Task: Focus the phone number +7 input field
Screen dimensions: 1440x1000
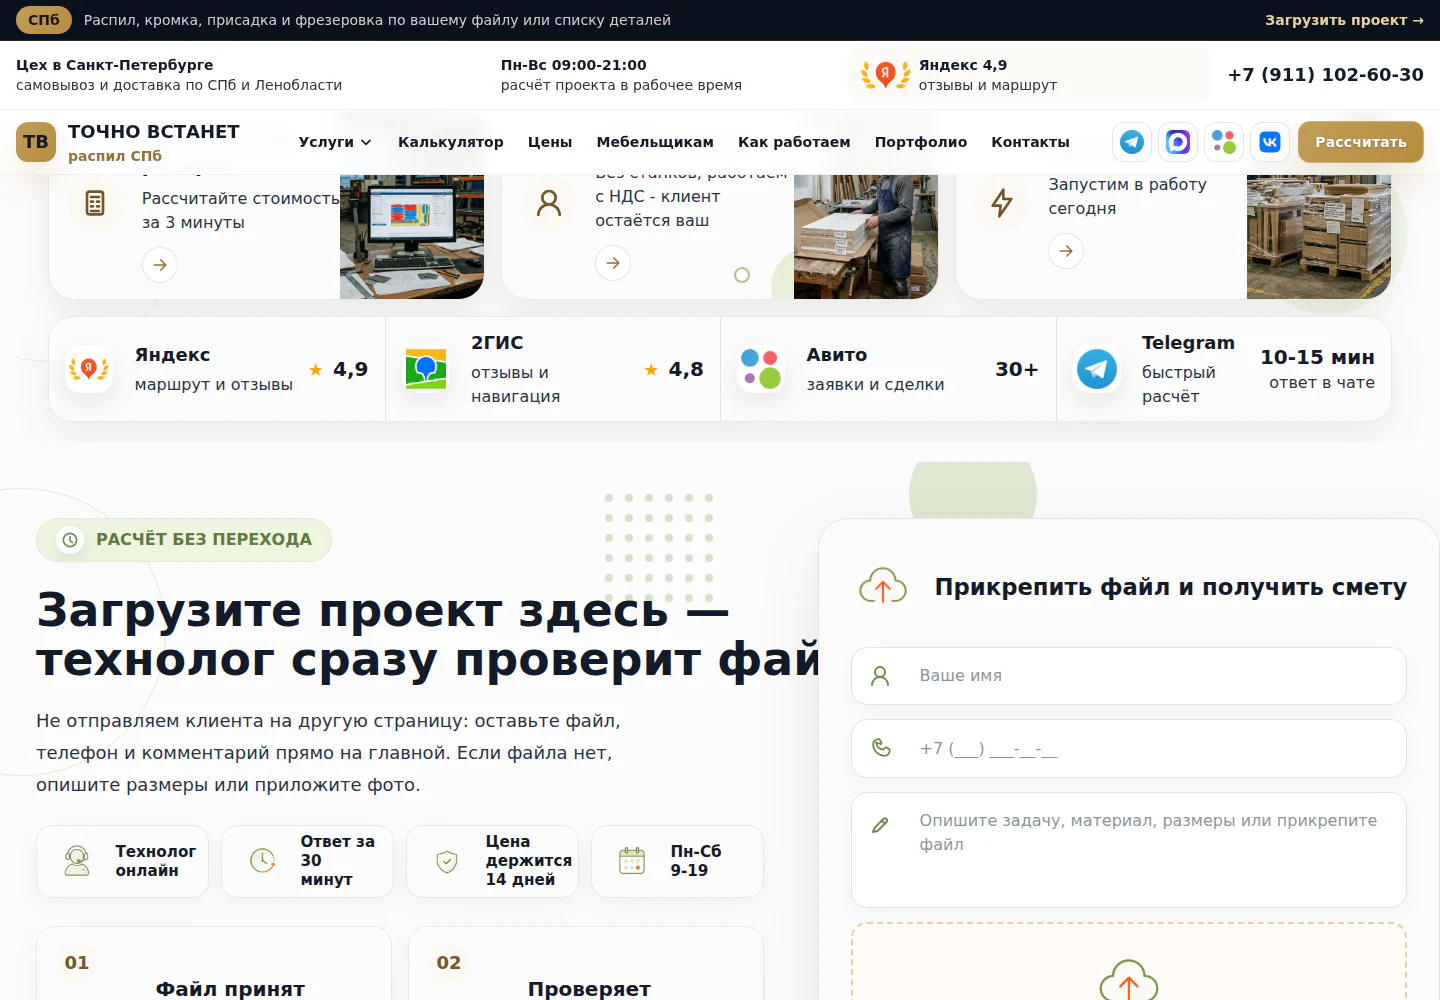Action: pyautogui.click(x=1129, y=749)
